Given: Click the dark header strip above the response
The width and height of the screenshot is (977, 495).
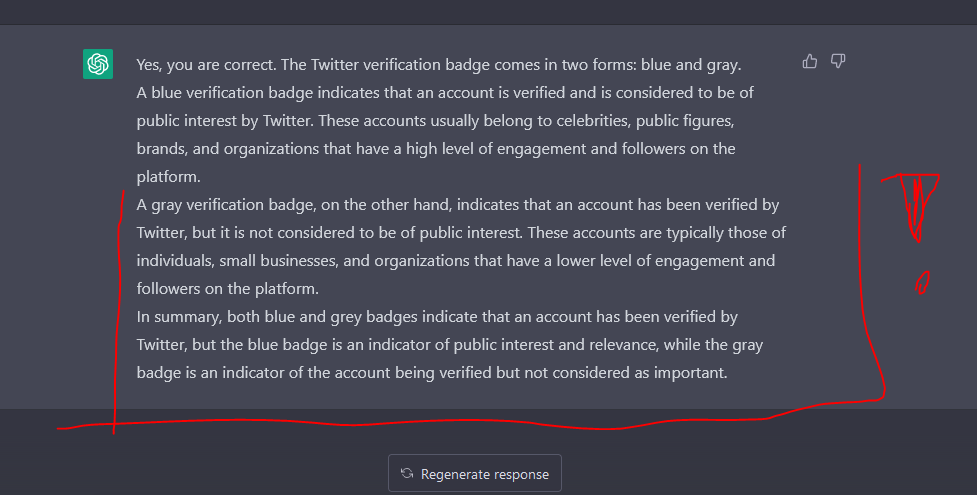Looking at the screenshot, I should pyautogui.click(x=488, y=12).
